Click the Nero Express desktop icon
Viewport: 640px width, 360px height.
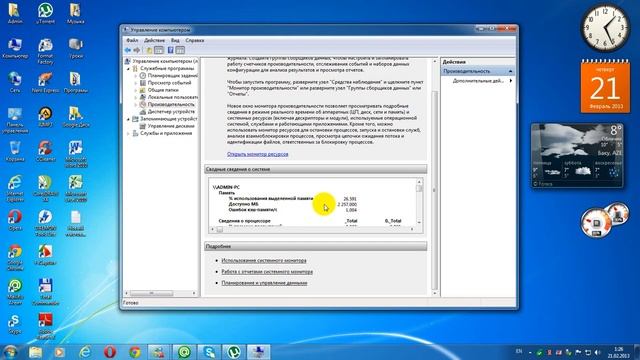pyautogui.click(x=45, y=82)
